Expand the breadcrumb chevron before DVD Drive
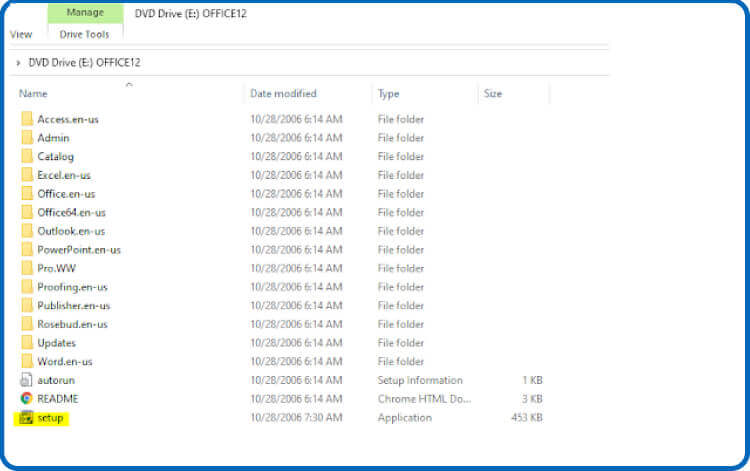 point(18,63)
